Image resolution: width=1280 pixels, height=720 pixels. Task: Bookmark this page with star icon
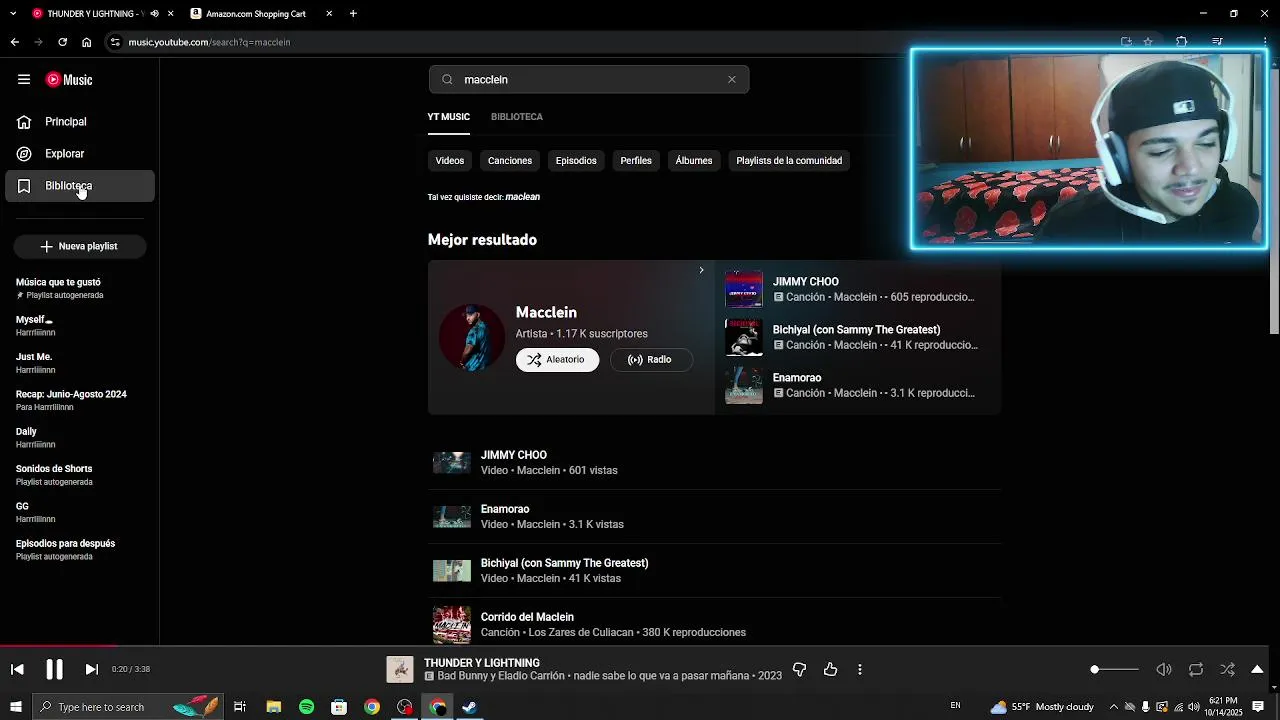point(1148,42)
